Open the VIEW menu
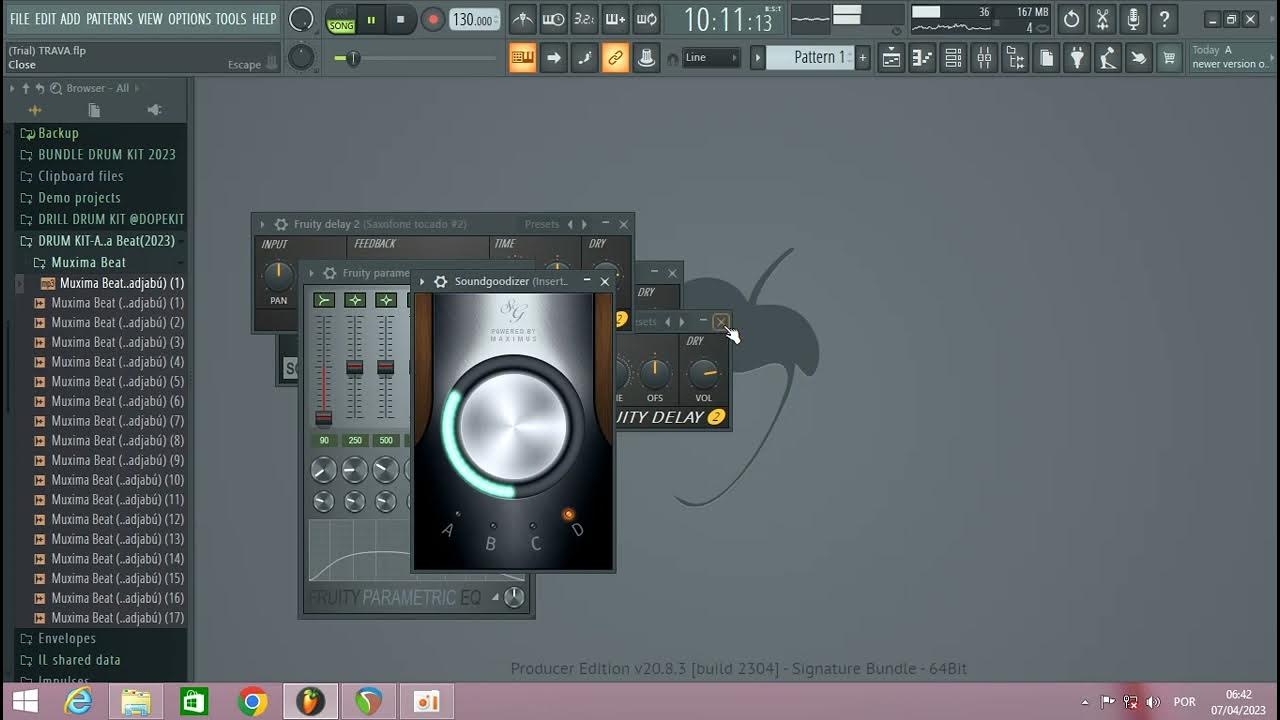Screen dimensions: 1280x720 [x=150, y=19]
